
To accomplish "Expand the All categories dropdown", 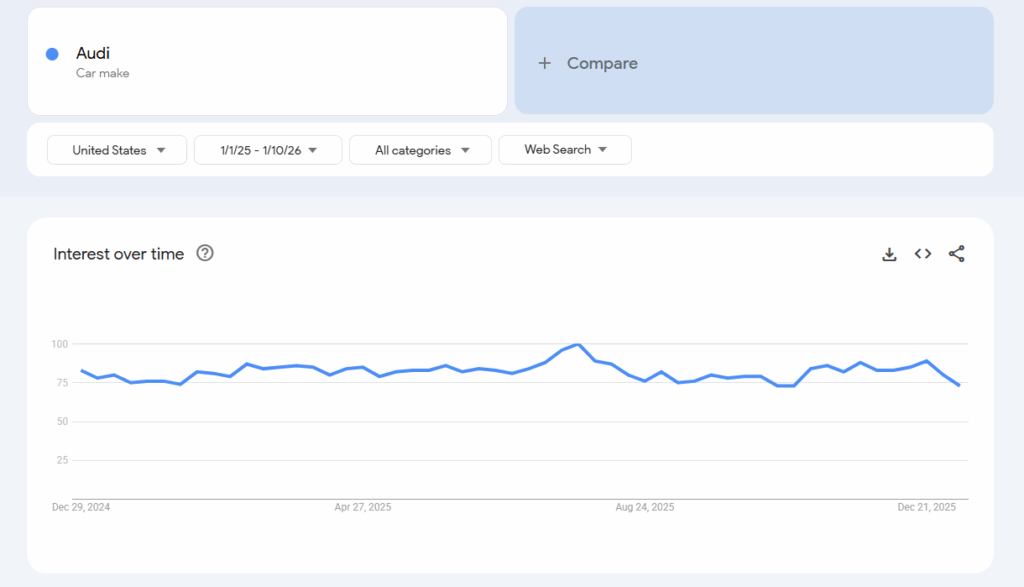I will pos(420,149).
